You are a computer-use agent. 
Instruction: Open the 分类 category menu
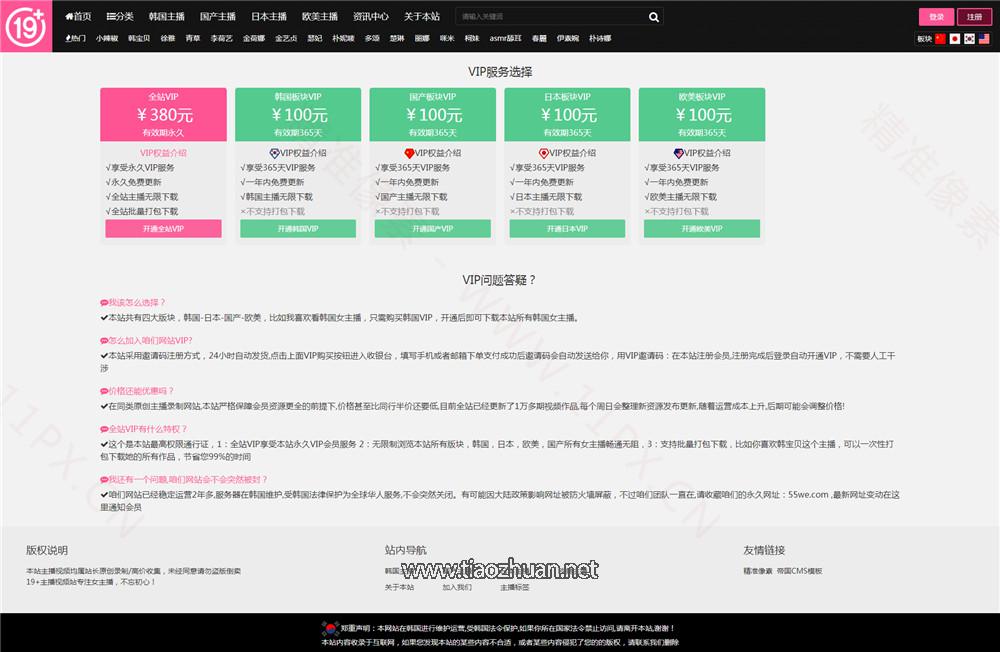click(120, 17)
